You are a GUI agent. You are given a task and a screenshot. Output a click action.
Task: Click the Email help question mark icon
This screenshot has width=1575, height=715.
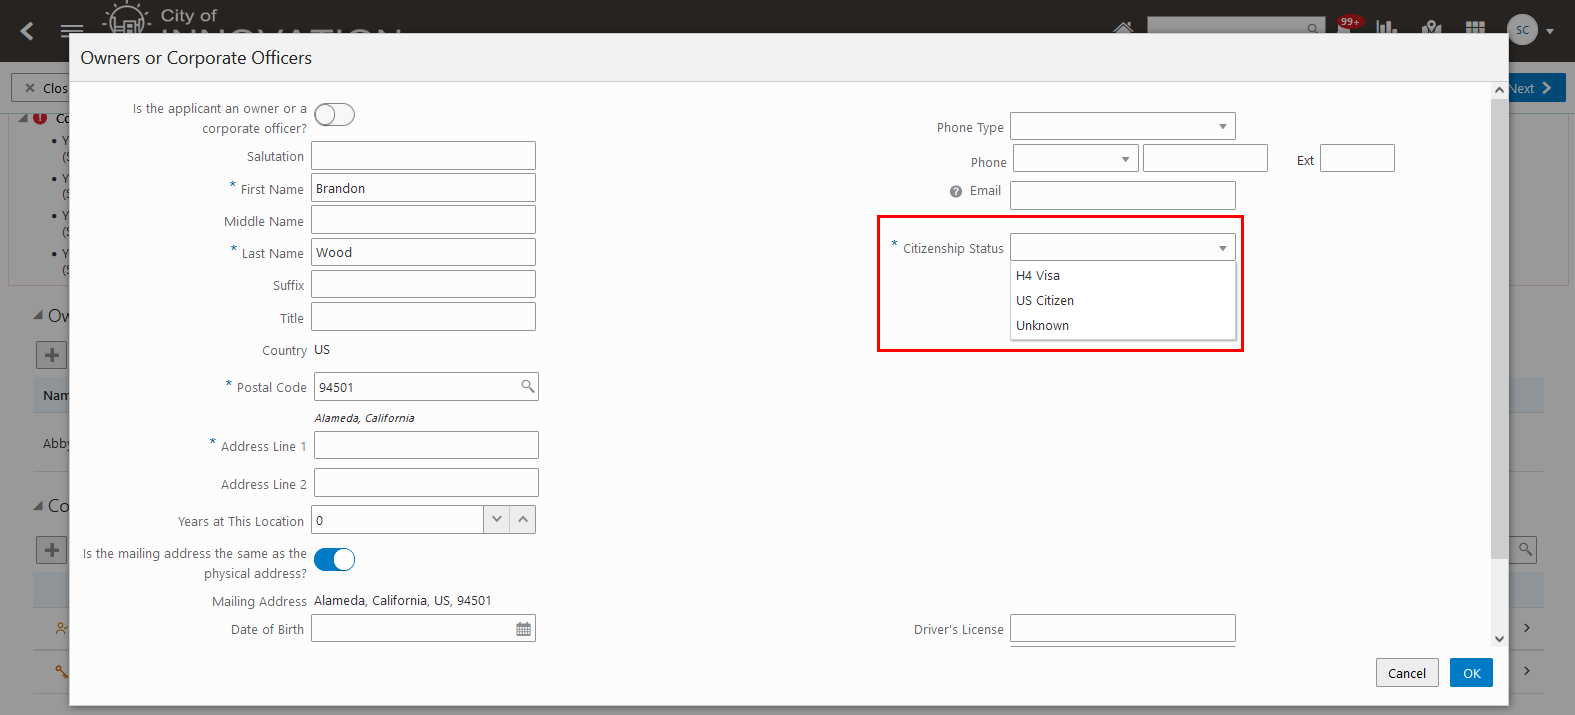point(956,191)
